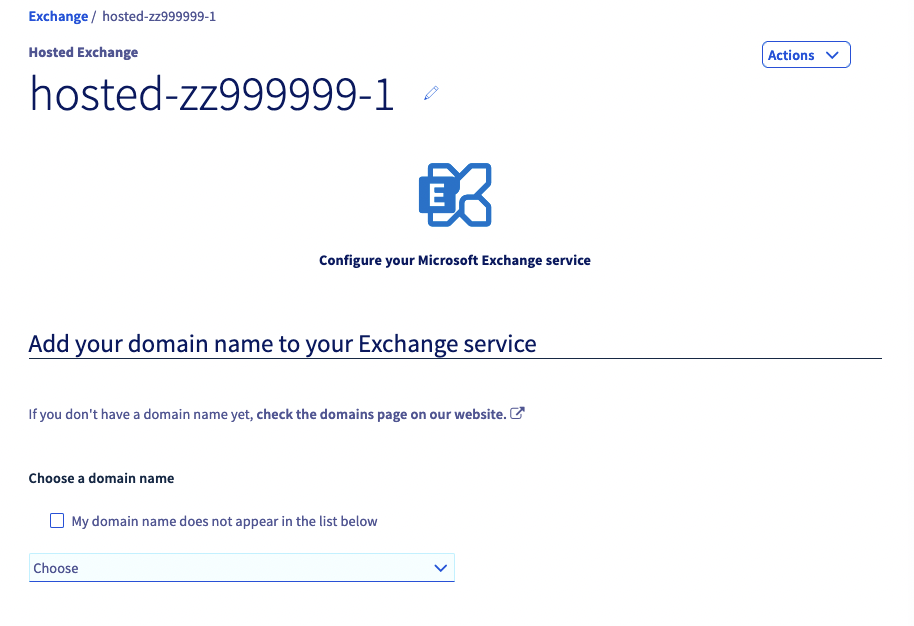Click the Choose domain selection field
The height and width of the screenshot is (626, 914).
coord(242,567)
